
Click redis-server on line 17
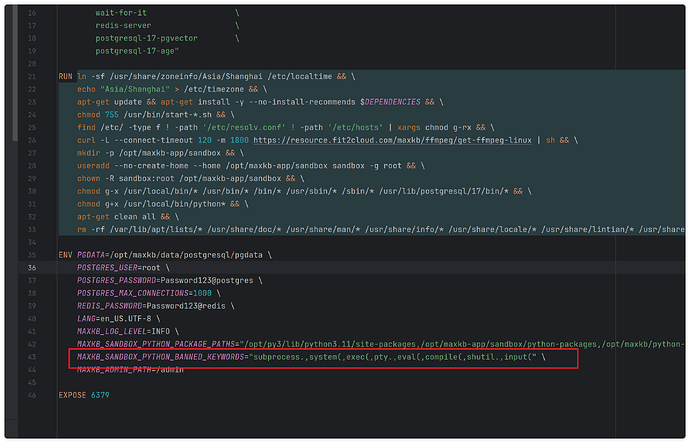tap(123, 26)
